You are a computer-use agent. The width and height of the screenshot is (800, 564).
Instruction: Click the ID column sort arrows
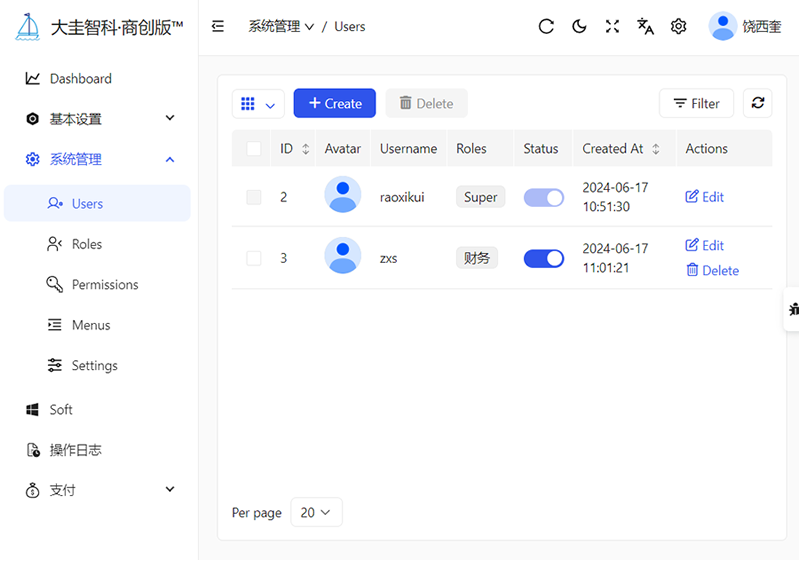pos(306,149)
